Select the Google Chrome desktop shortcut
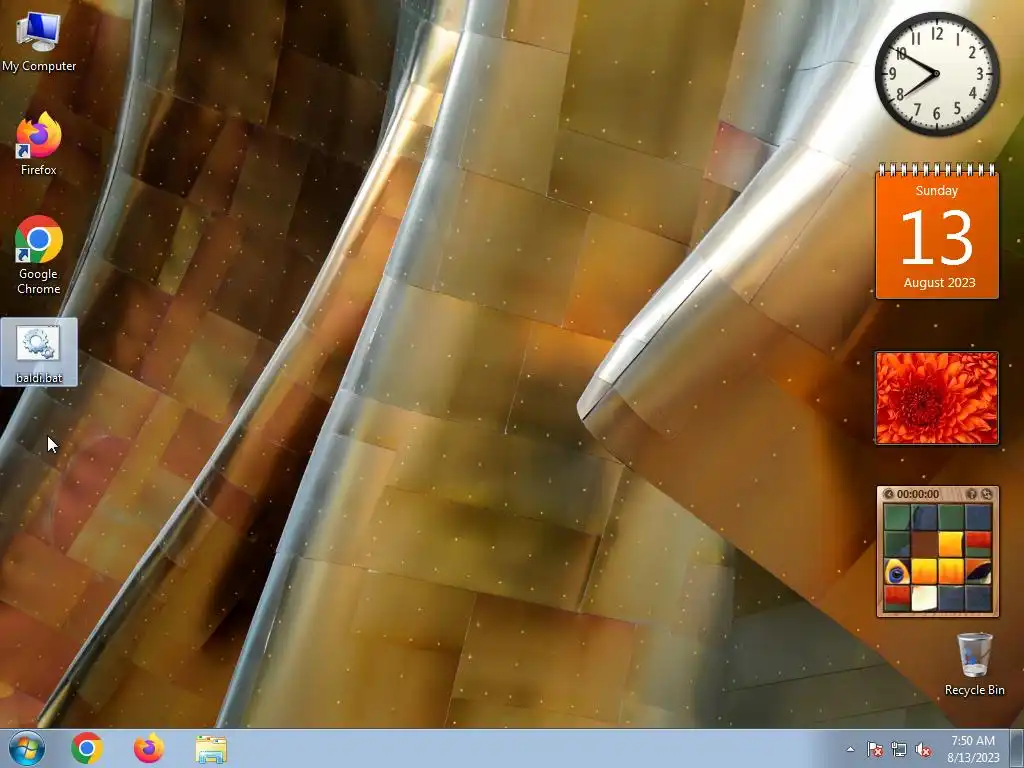 coord(39,255)
